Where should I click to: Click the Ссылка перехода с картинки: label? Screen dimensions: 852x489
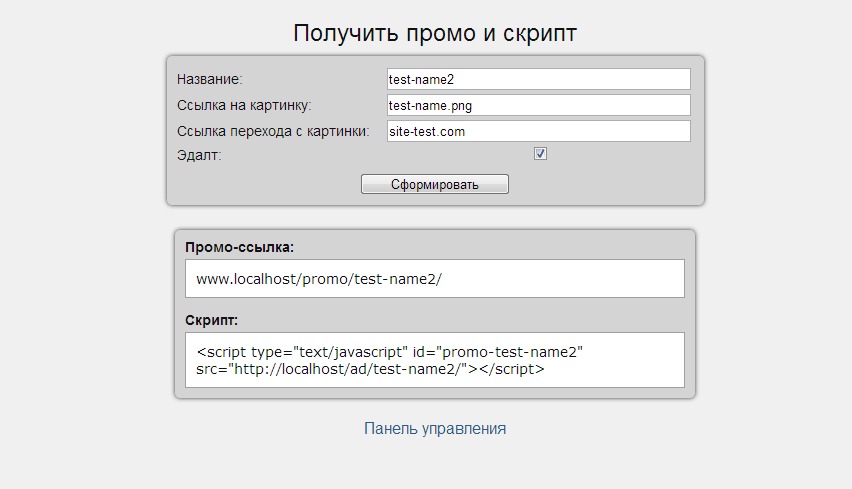273,131
